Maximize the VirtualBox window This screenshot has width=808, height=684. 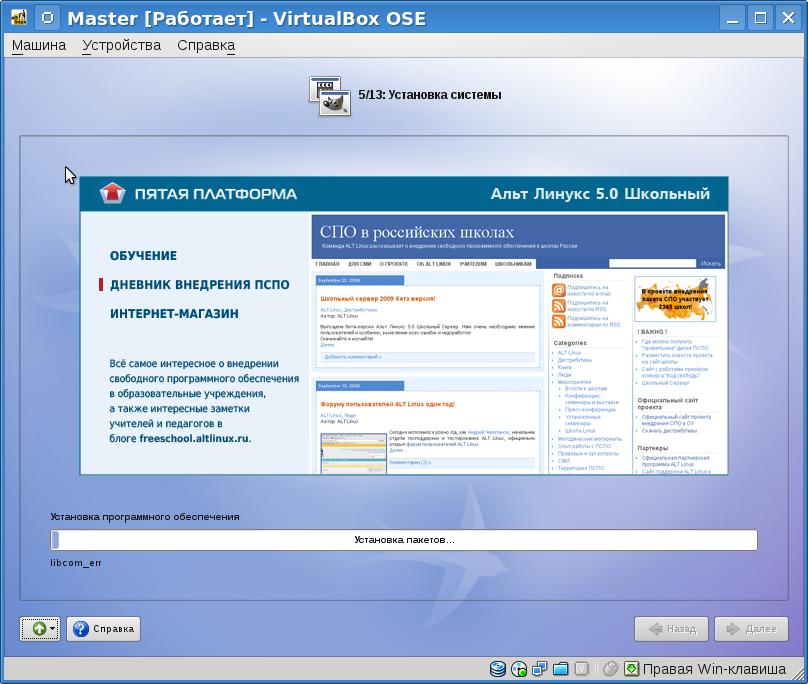click(x=760, y=18)
